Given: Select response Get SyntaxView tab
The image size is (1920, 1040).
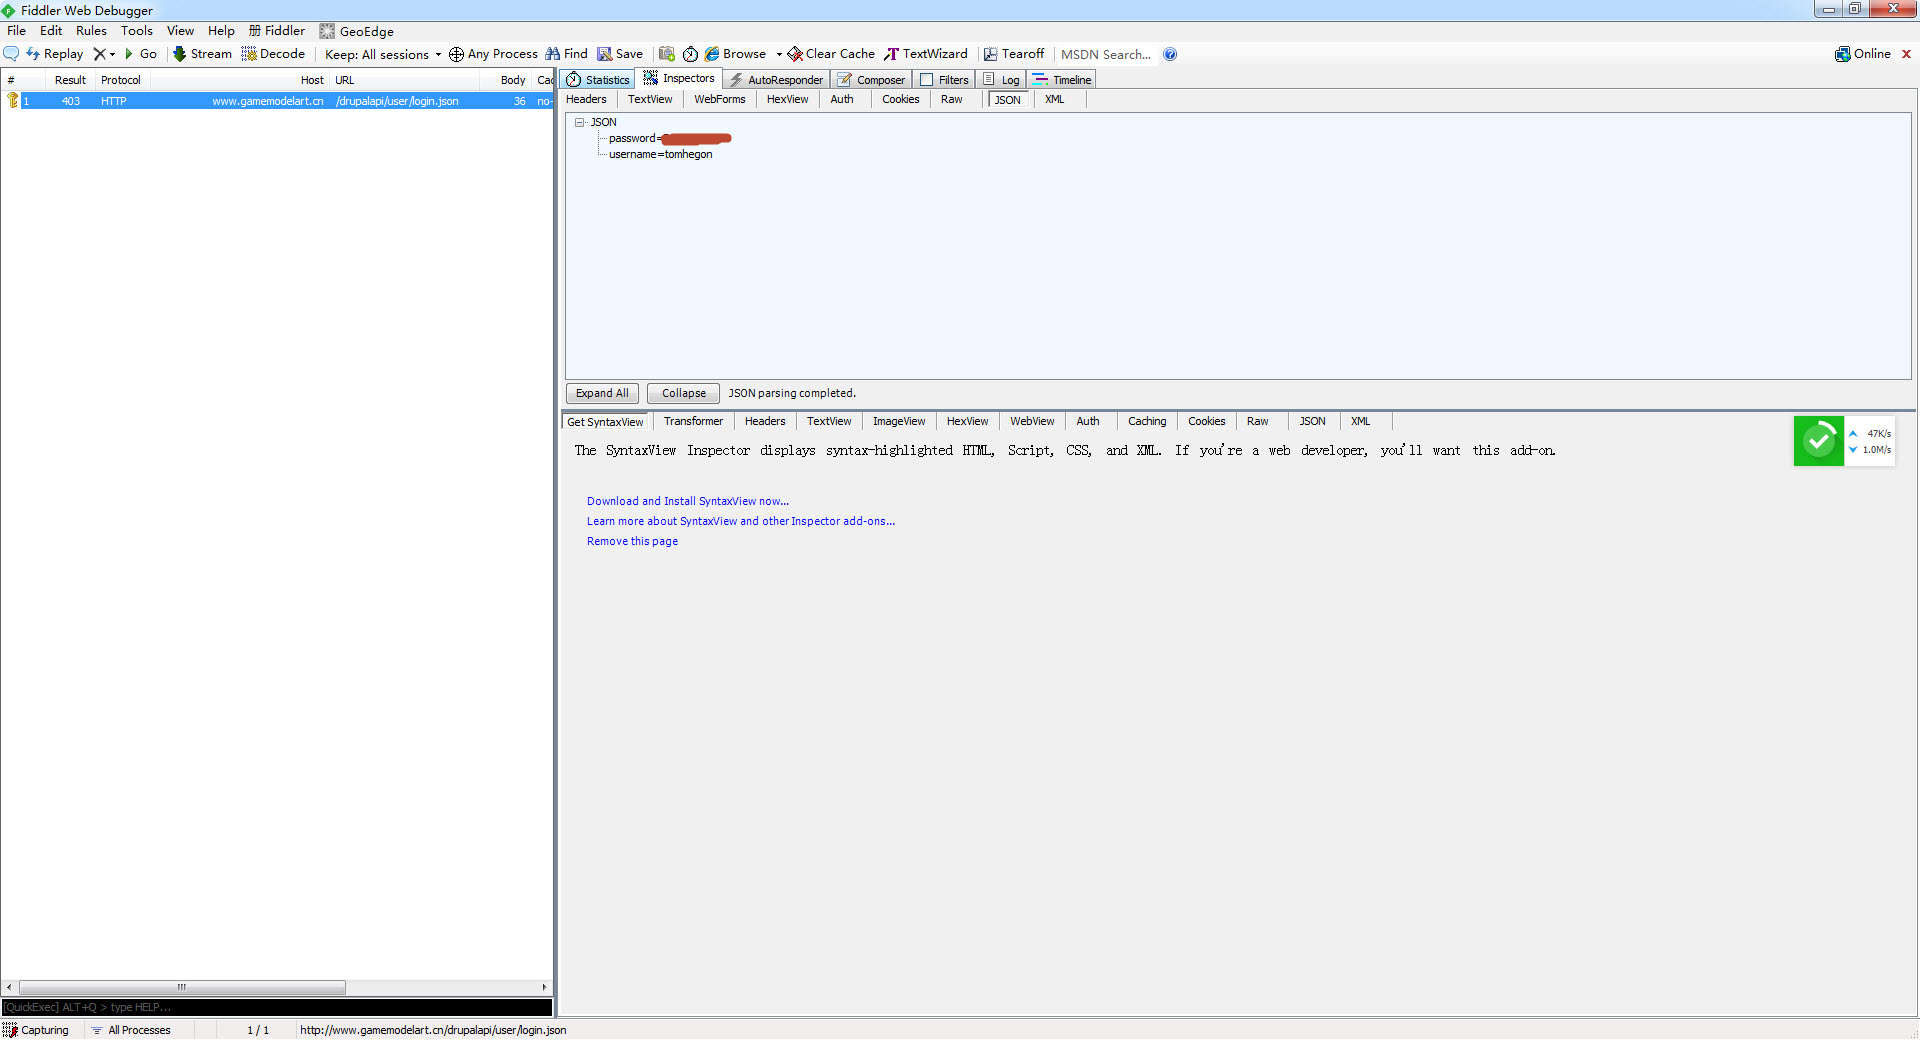Looking at the screenshot, I should (x=605, y=422).
